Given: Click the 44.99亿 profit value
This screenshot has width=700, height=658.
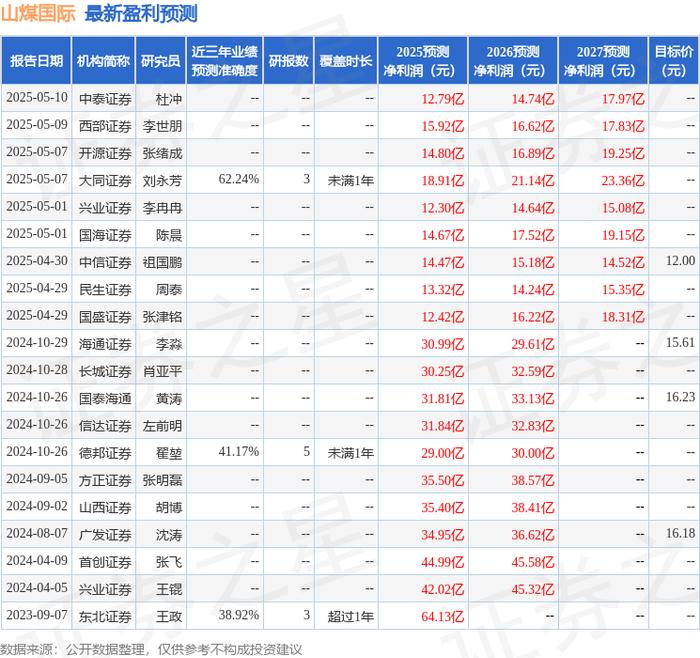Looking at the screenshot, I should coord(442,562).
